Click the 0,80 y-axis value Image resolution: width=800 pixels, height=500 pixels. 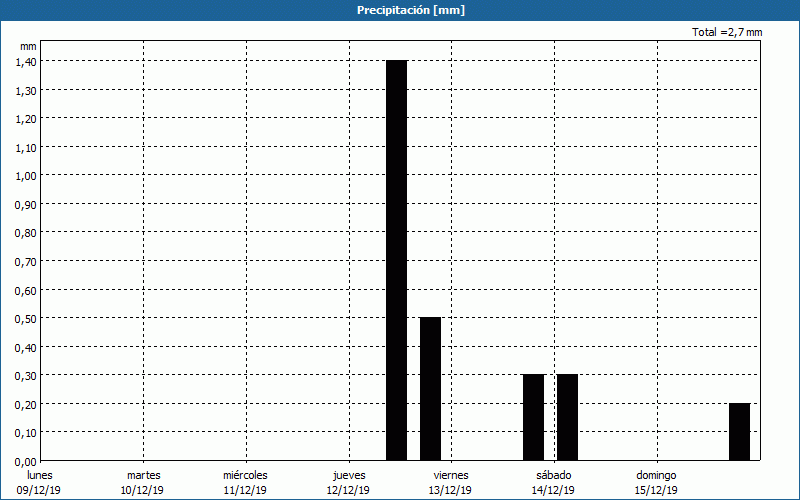pos(26,234)
